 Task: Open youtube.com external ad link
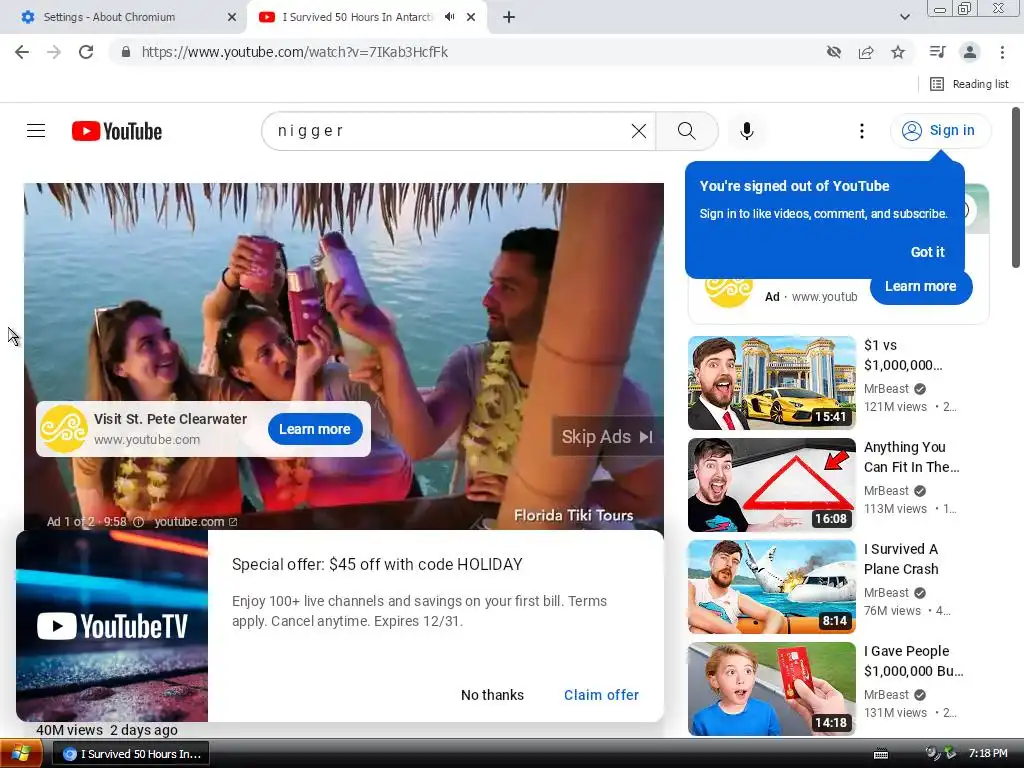pyautogui.click(x=196, y=522)
